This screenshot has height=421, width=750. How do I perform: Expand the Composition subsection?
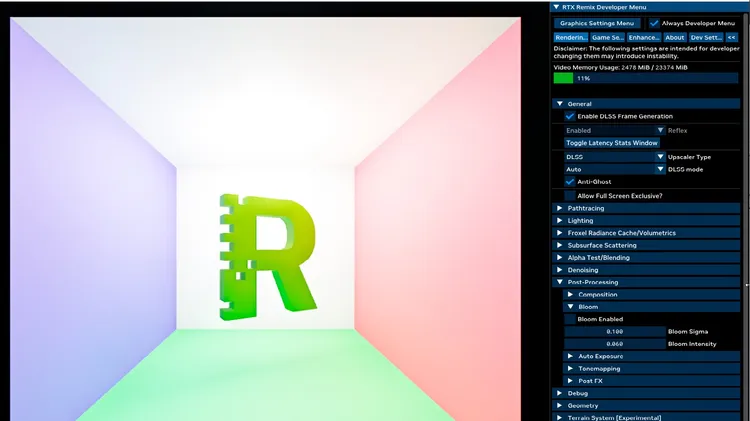click(x=653, y=295)
